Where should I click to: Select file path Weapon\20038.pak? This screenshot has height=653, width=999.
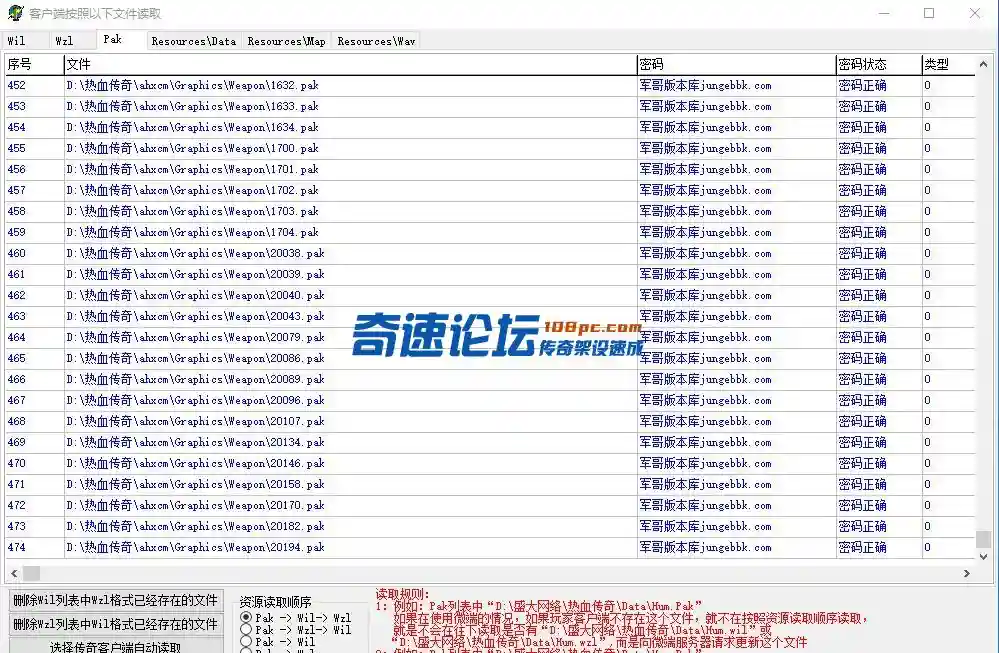tap(196, 254)
